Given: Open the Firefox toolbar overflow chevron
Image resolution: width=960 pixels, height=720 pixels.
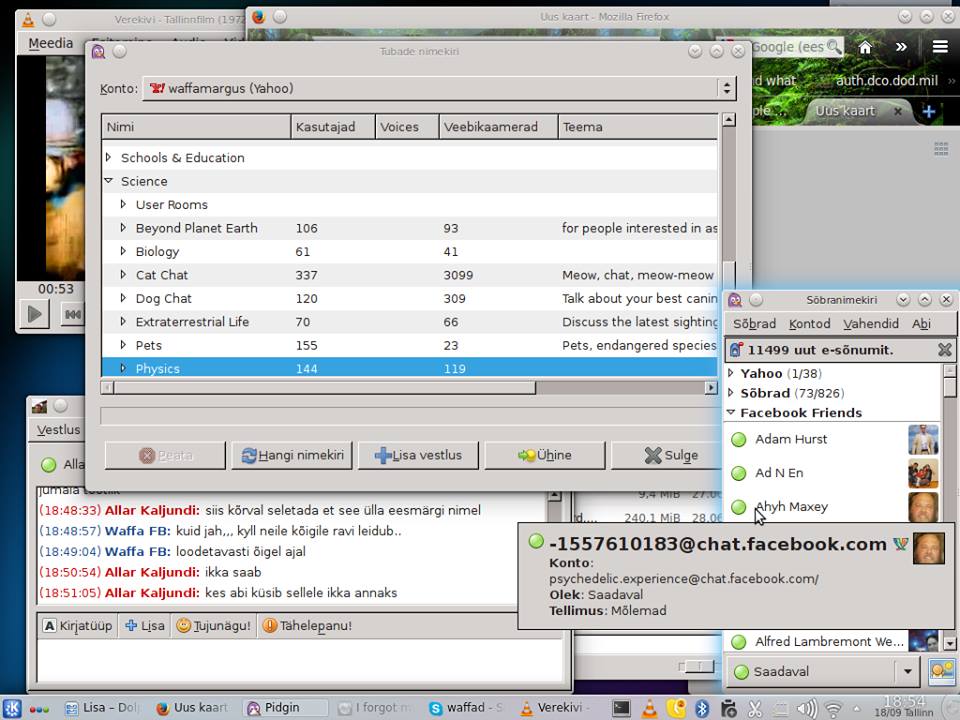Looking at the screenshot, I should coord(901,47).
